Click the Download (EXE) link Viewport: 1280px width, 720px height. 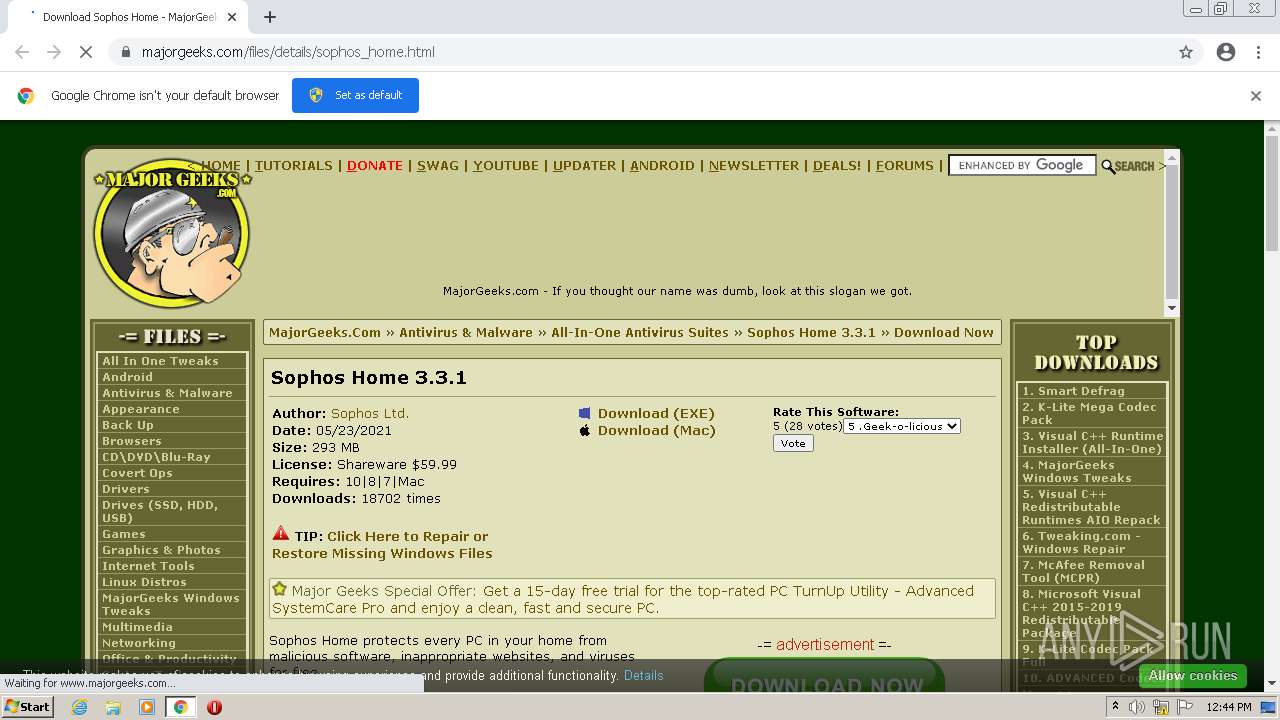(x=656, y=413)
